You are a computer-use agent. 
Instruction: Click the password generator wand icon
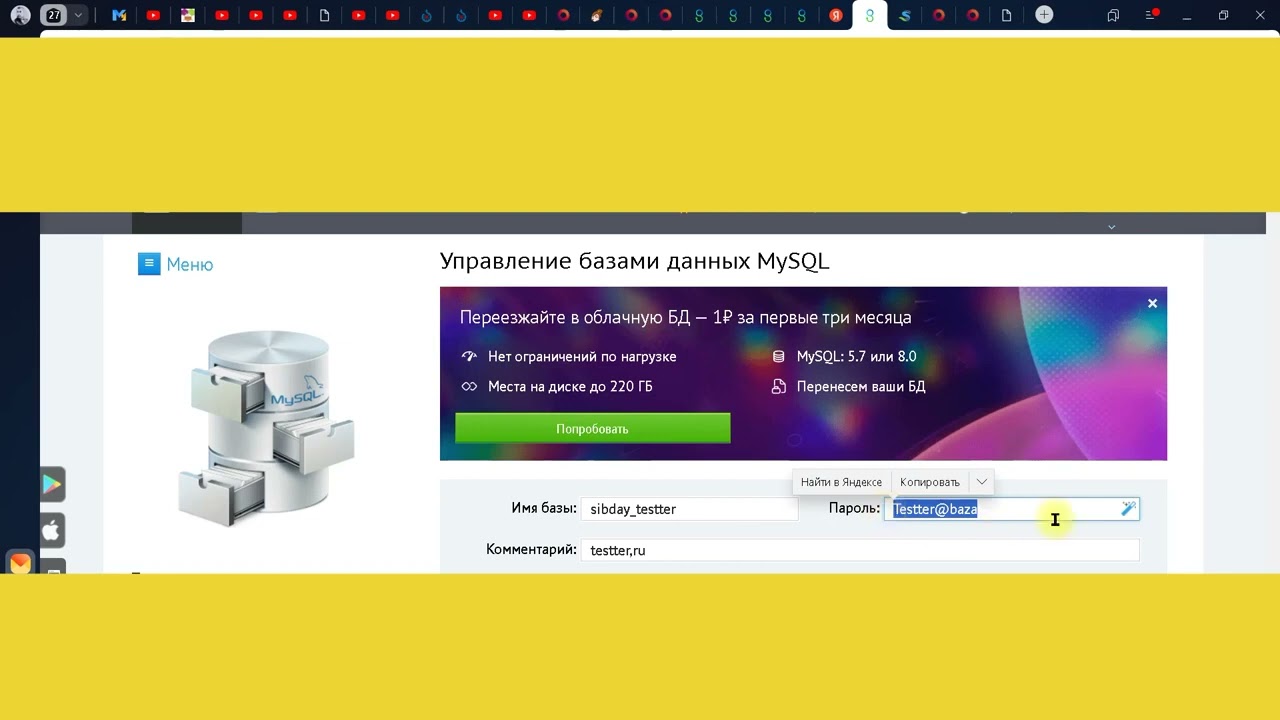point(1128,509)
